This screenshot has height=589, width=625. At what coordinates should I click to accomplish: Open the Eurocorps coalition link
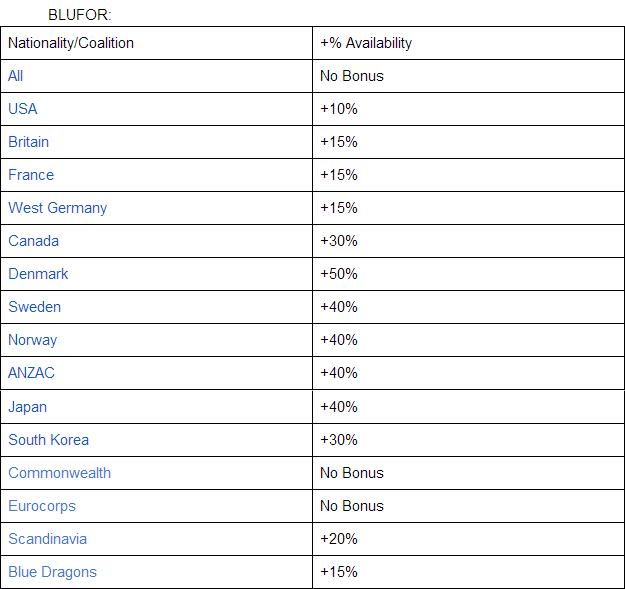tap(42, 506)
